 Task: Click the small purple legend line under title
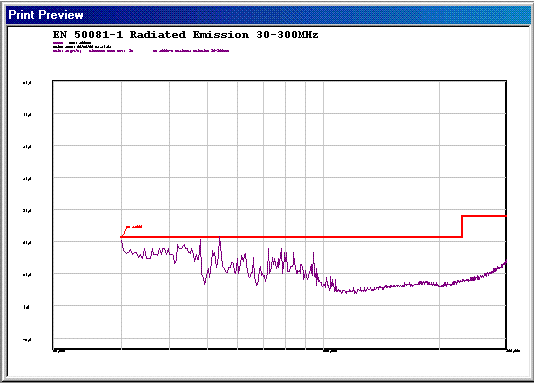click(x=58, y=43)
